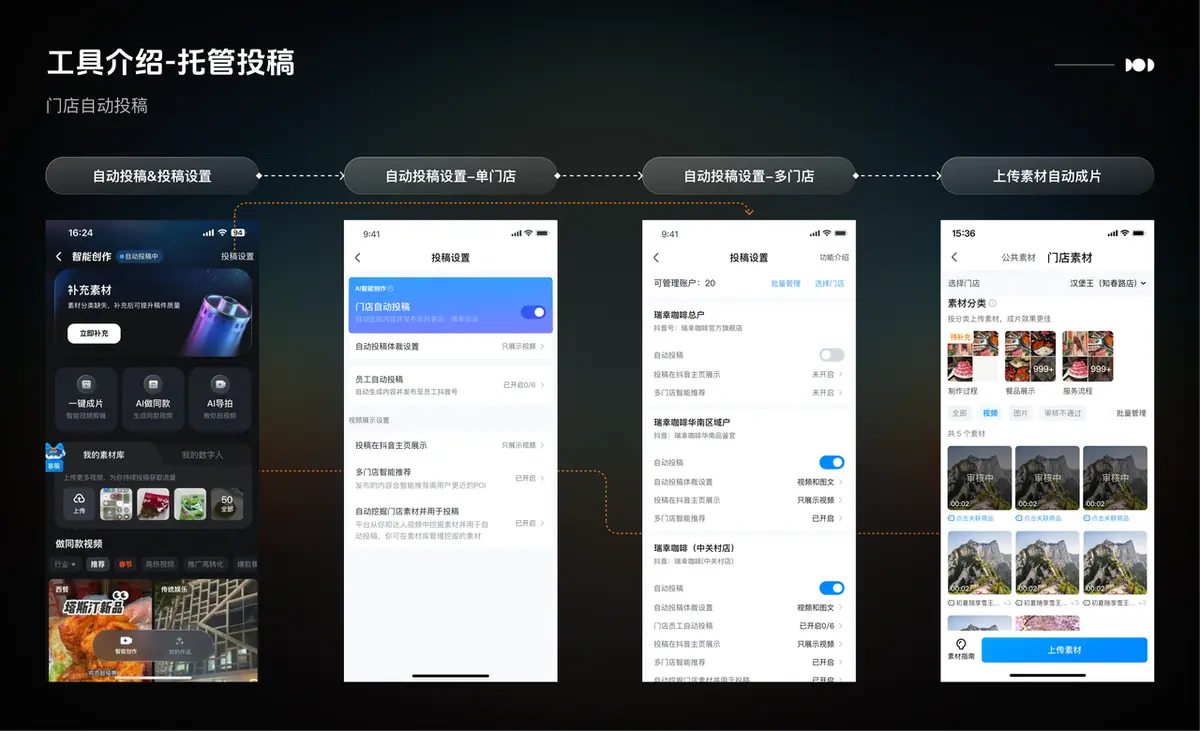The image size is (1200, 731).
Task: Click 自动投稿&投稿设置 step pill
Action: [152, 176]
